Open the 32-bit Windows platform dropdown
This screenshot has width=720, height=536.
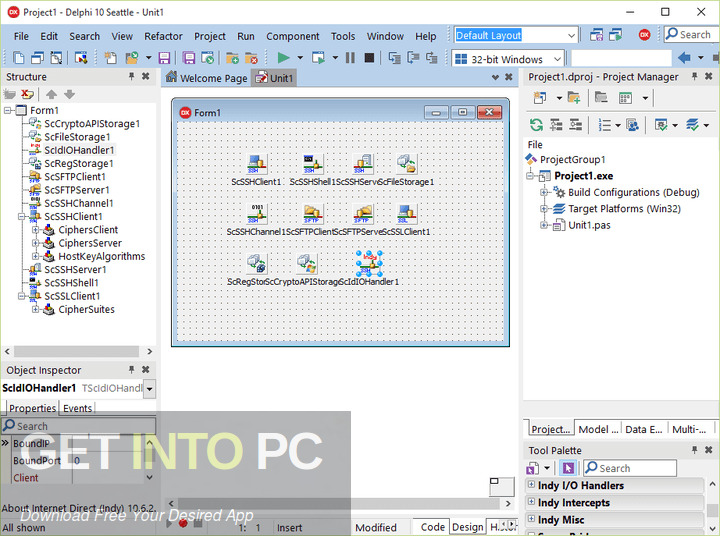(x=557, y=59)
